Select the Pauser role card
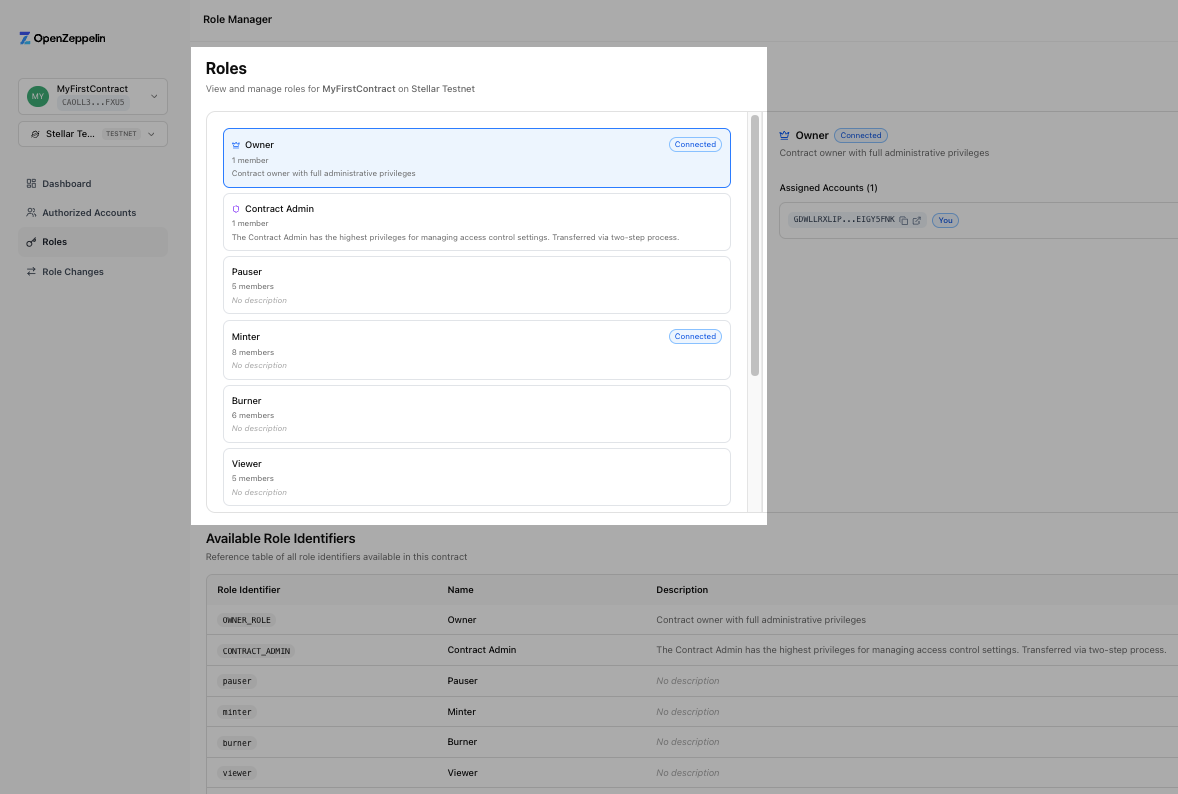The height and width of the screenshot is (794, 1178). tap(477, 284)
